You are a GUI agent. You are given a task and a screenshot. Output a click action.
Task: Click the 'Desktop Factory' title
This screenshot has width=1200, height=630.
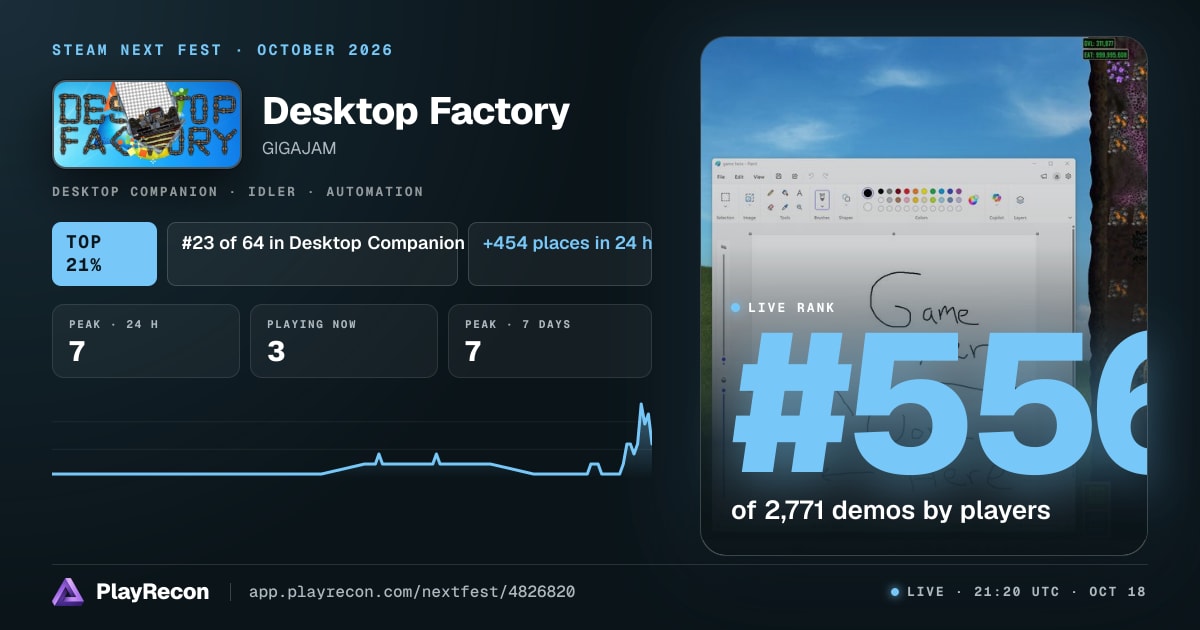coord(416,111)
